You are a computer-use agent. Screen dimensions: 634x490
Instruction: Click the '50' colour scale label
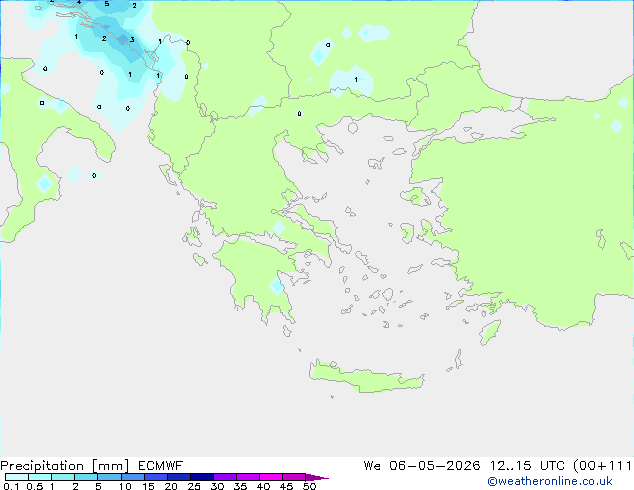coord(309,486)
